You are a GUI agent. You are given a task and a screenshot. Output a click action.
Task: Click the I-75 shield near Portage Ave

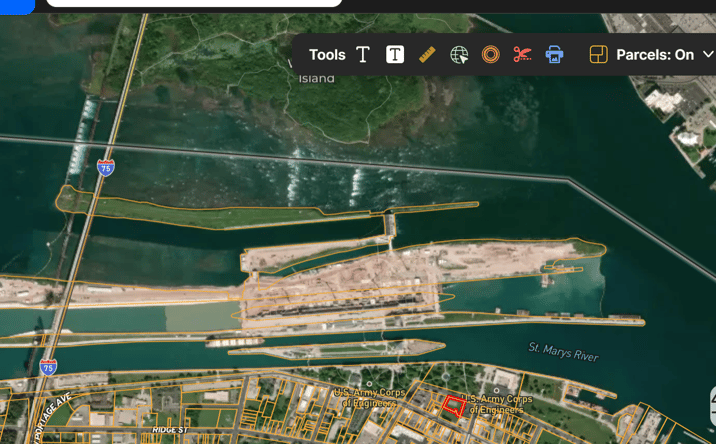pos(48,367)
